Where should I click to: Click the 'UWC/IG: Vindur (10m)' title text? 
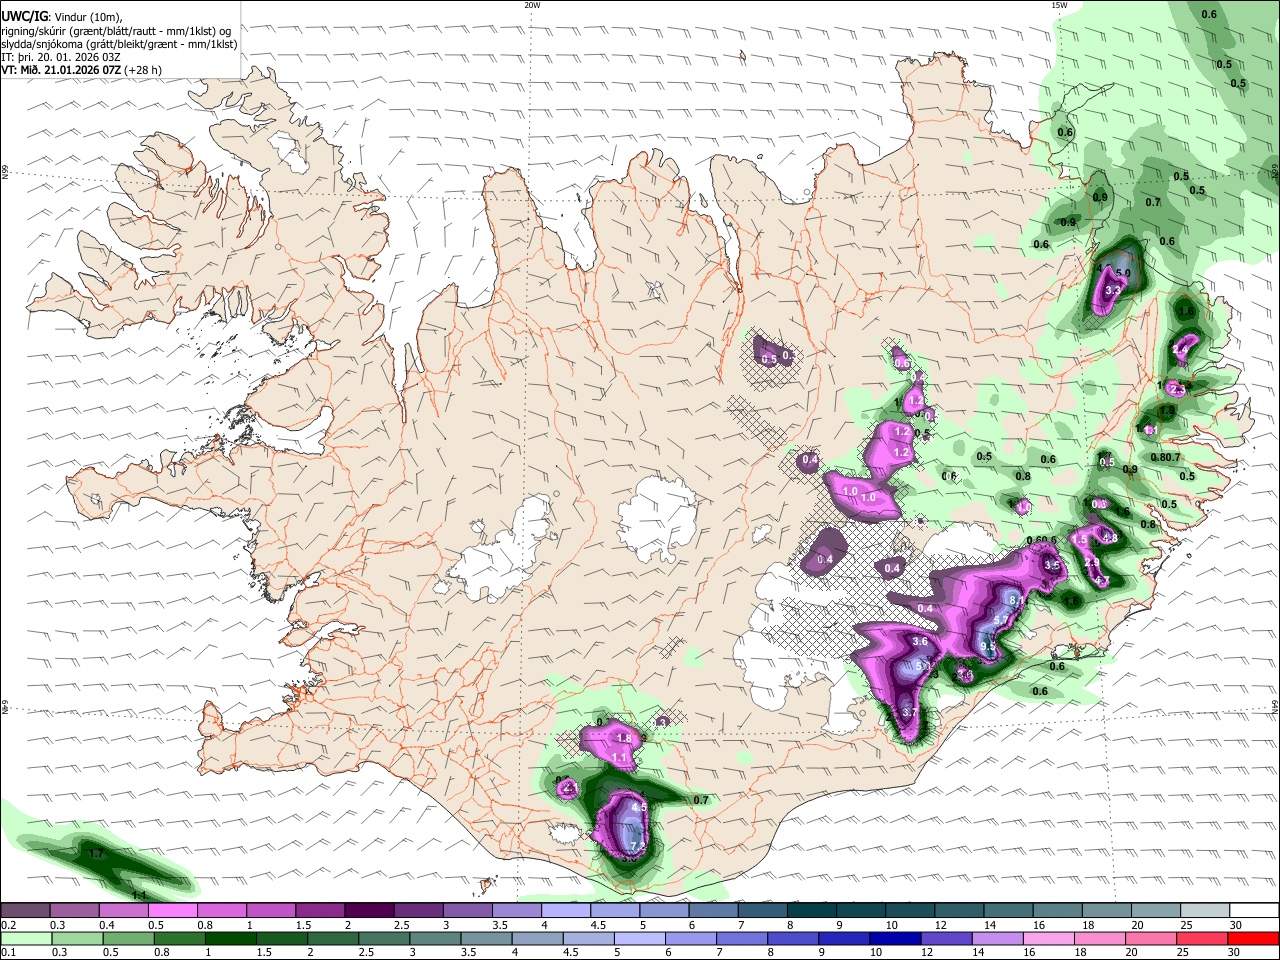point(62,17)
